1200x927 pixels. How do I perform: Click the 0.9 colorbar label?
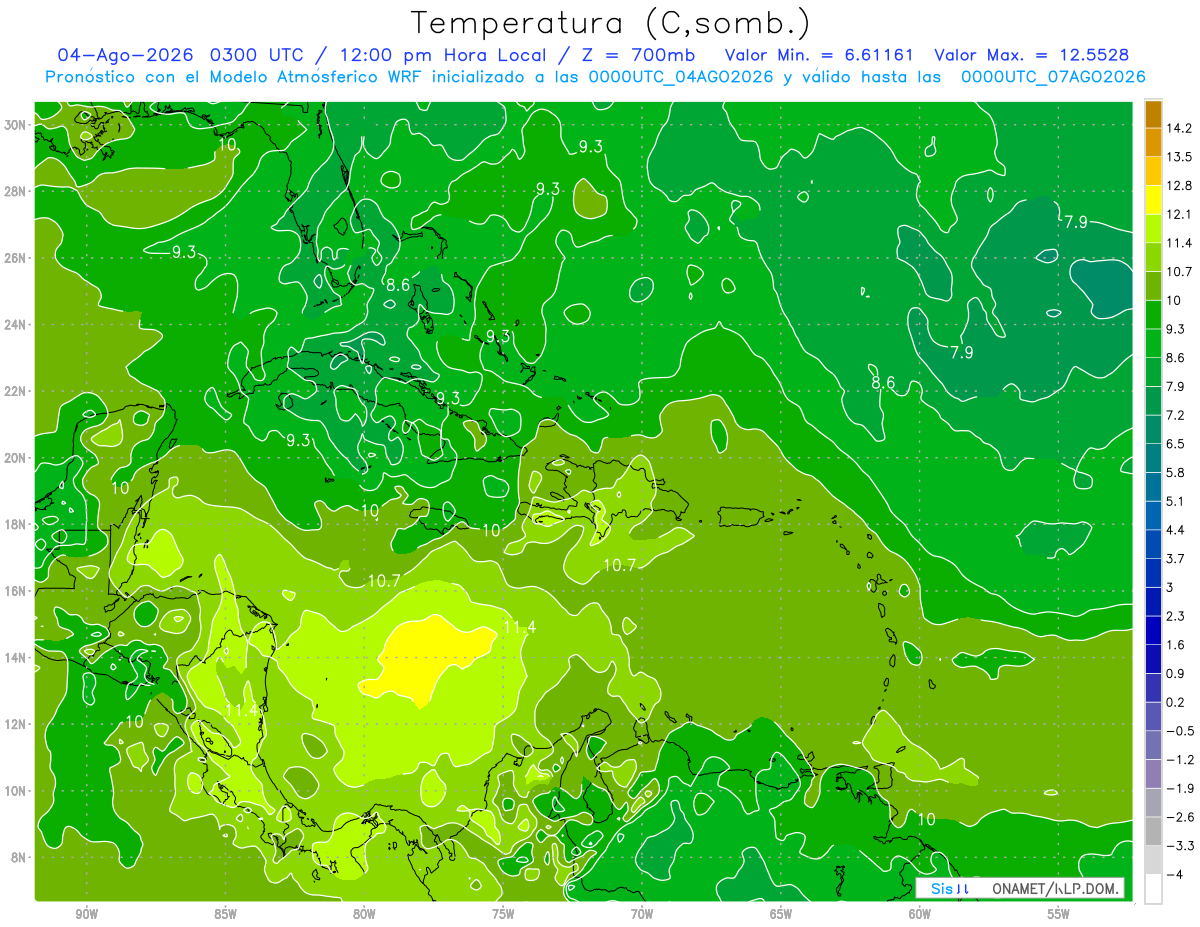(1176, 674)
